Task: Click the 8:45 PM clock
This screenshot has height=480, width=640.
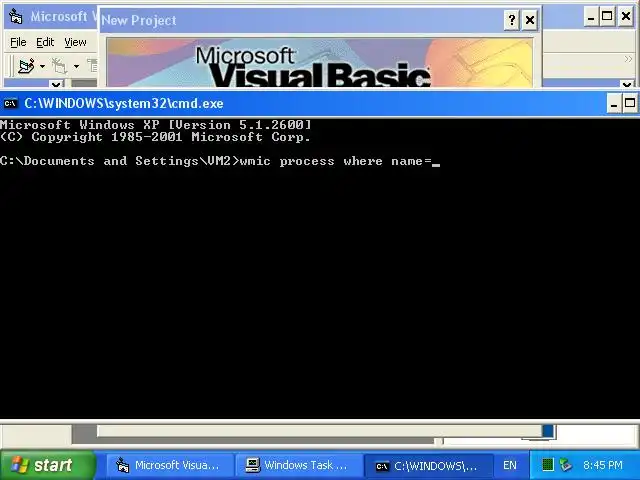Action: tap(603, 465)
